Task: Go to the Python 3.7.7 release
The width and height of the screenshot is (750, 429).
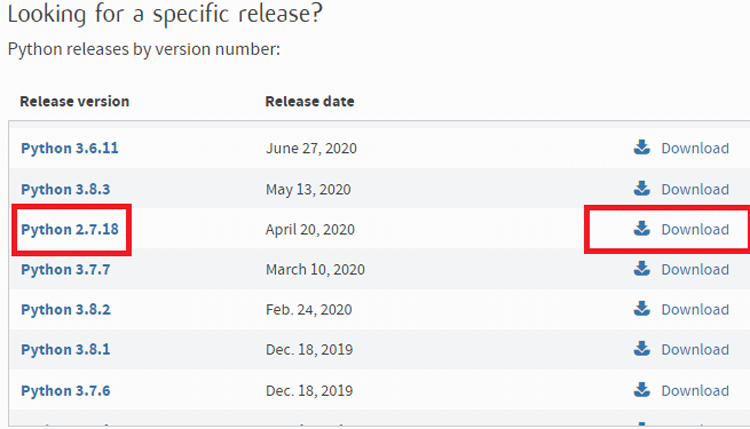Action: 65,270
